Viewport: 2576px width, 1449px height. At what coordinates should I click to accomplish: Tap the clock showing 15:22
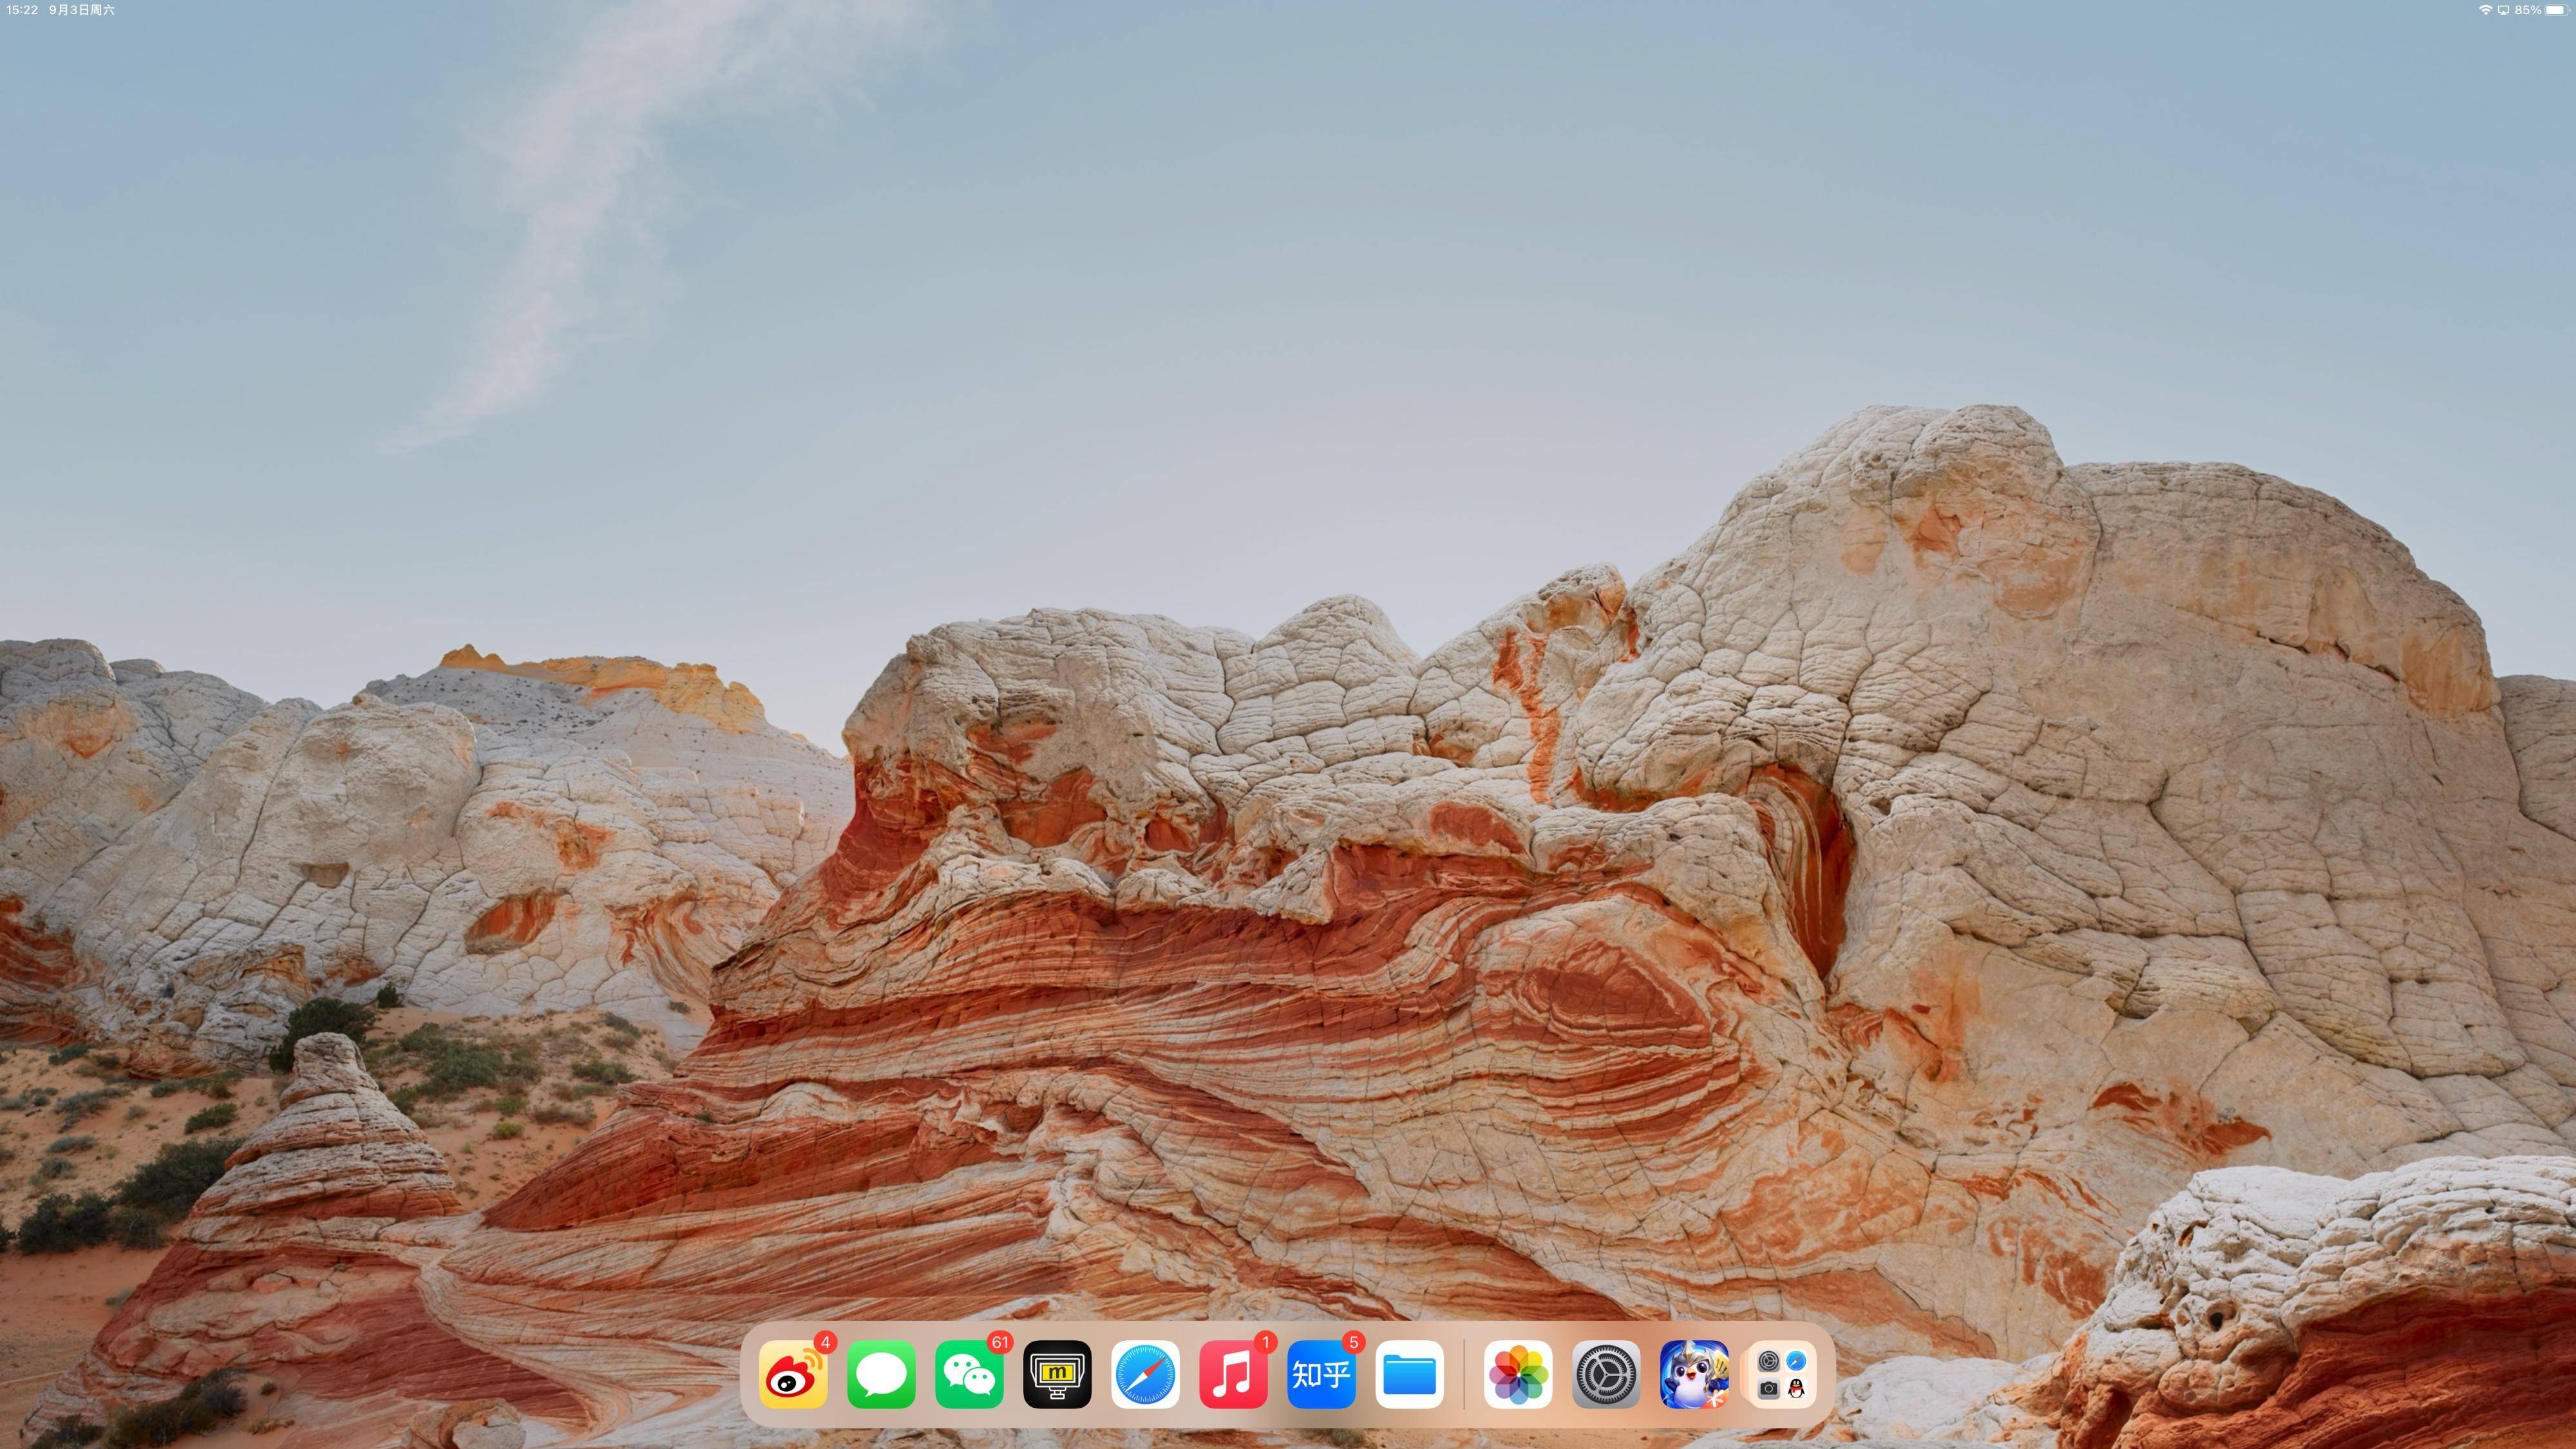point(23,10)
